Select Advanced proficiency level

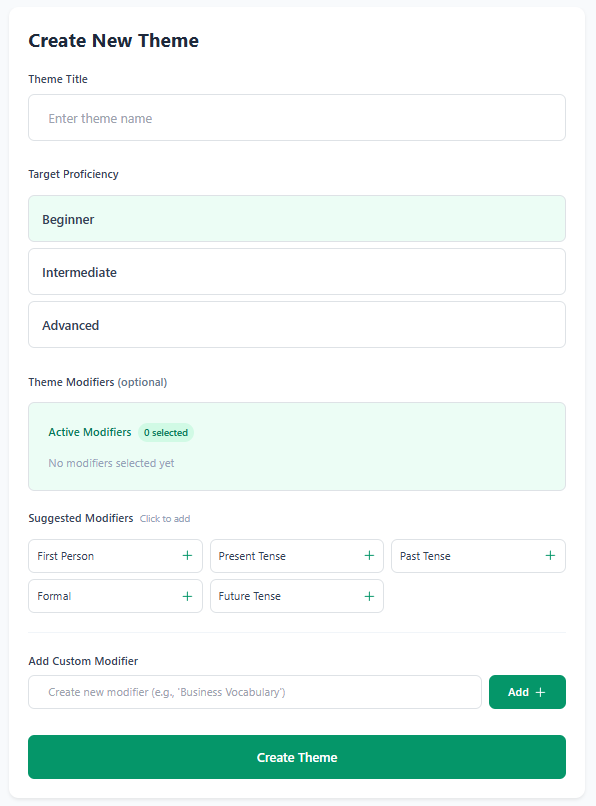point(297,324)
